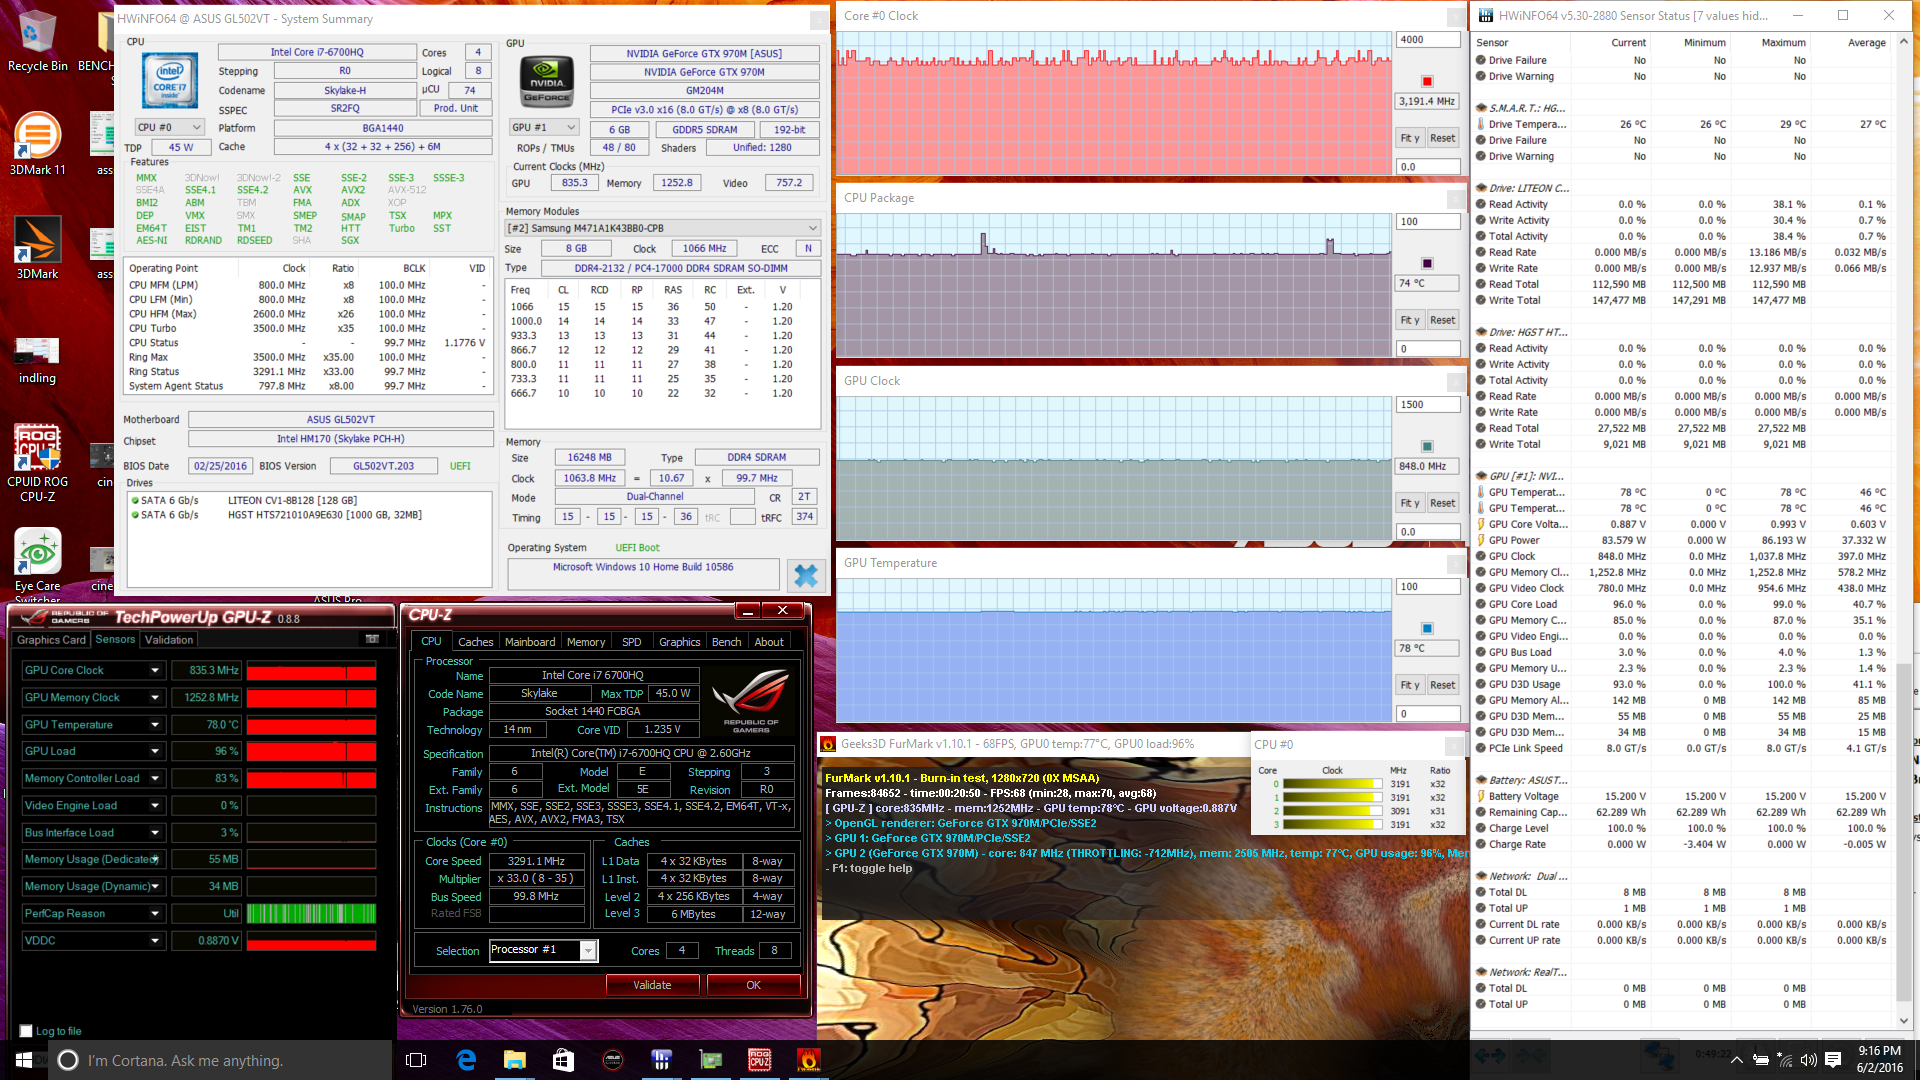The height and width of the screenshot is (1080, 1920).
Task: Open Microsoft Edge from taskbar
Action: click(466, 1060)
